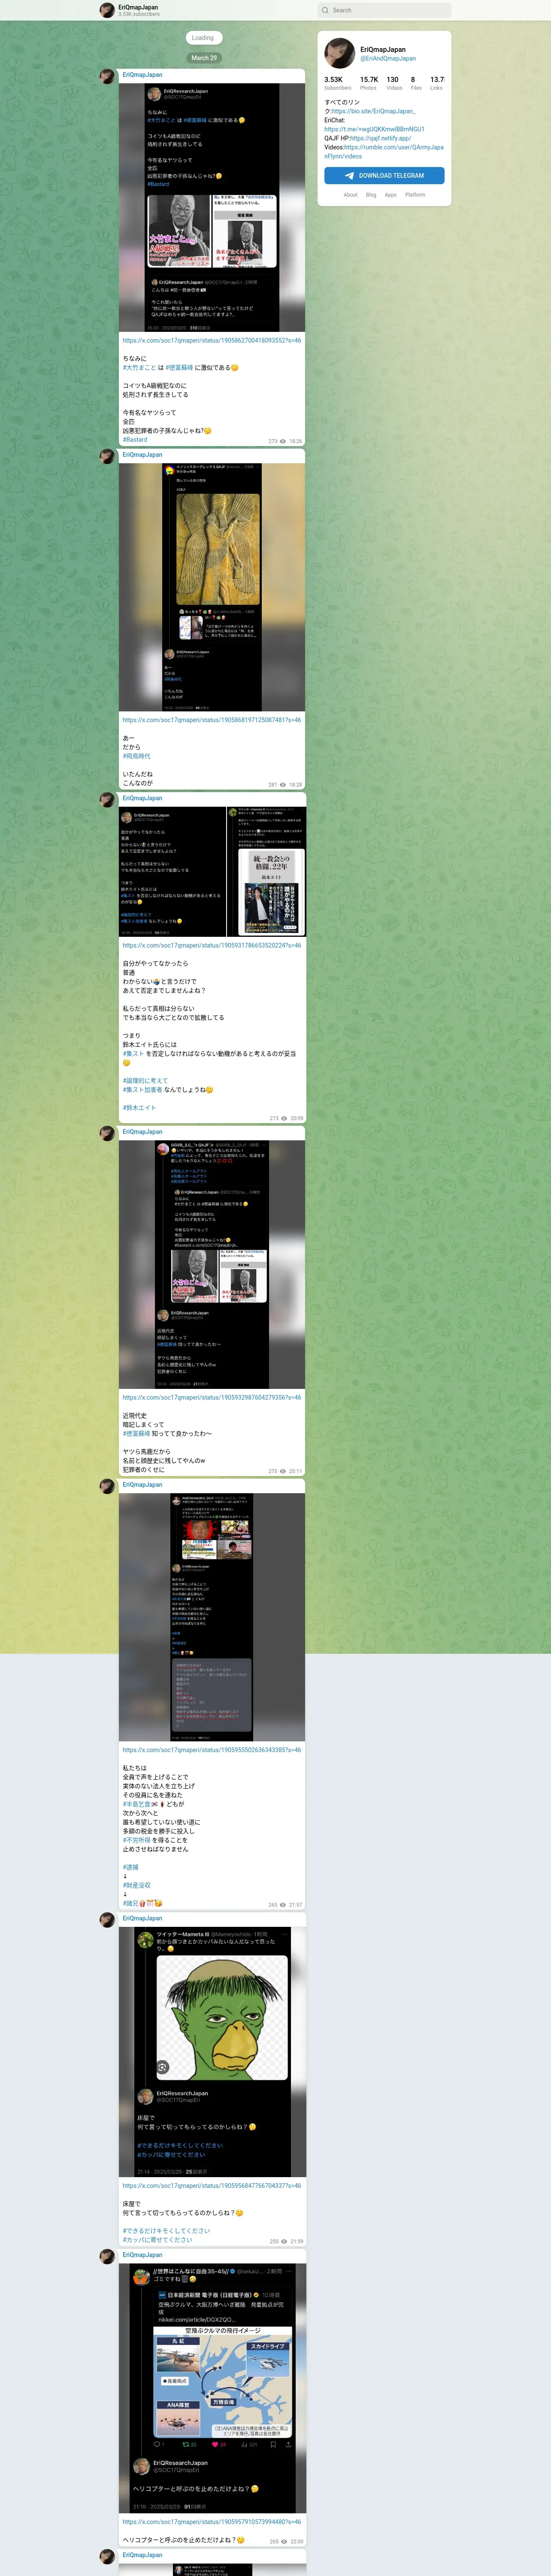Open the green kappa cartoon image post
Screen dimensions: 551x2576
[x=212, y=2052]
